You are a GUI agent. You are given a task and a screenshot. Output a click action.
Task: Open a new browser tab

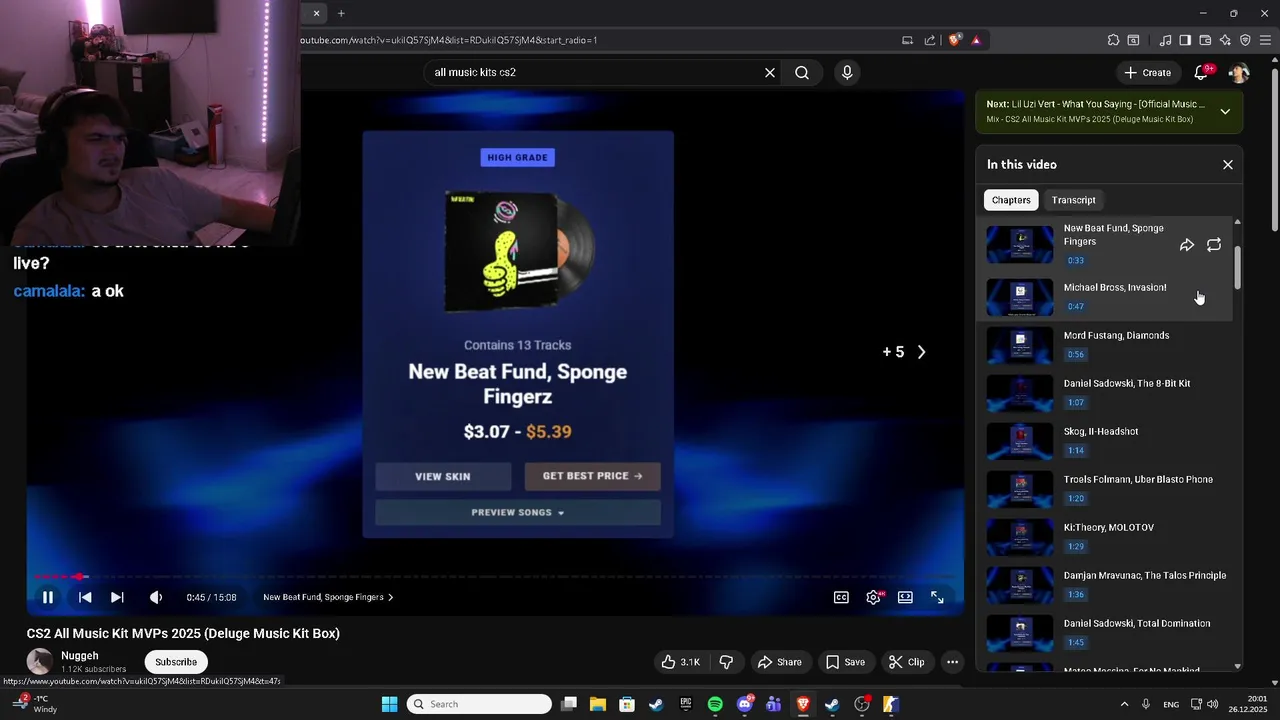341,13
